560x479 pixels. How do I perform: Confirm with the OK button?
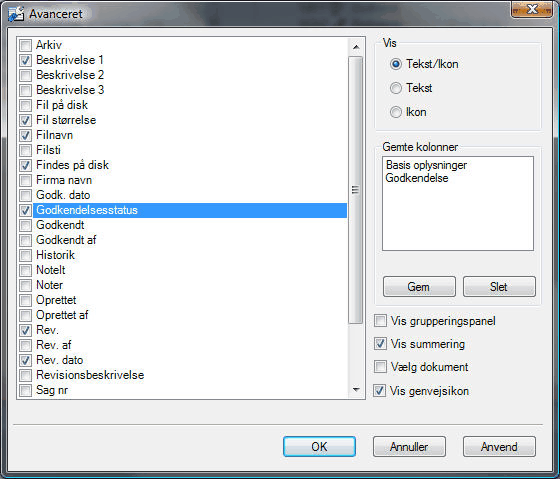(x=319, y=446)
